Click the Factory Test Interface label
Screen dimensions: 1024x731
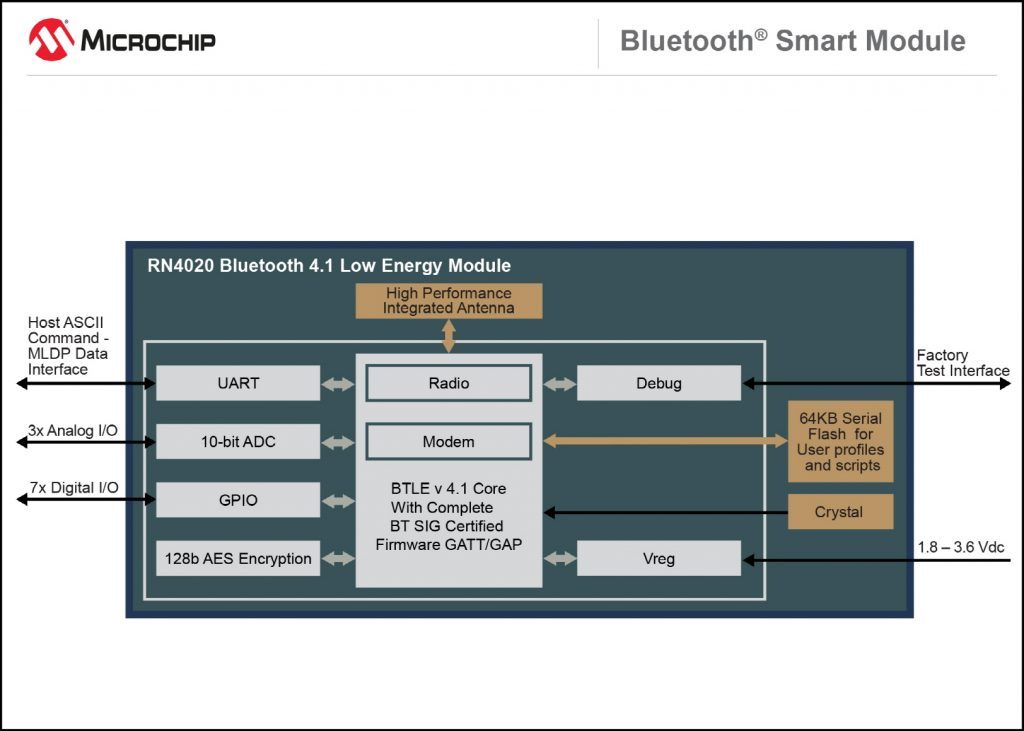(x=962, y=363)
